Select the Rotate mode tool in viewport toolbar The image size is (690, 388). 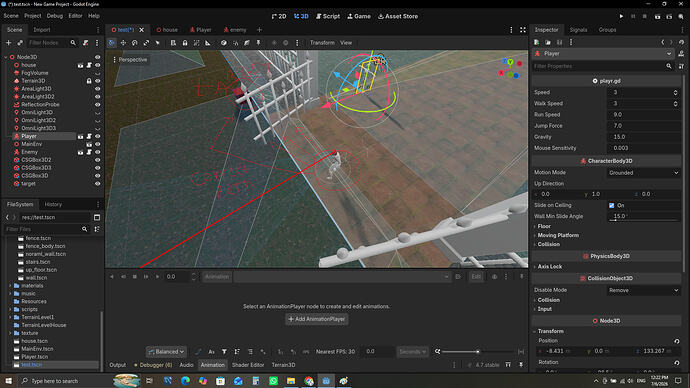[x=135, y=43]
